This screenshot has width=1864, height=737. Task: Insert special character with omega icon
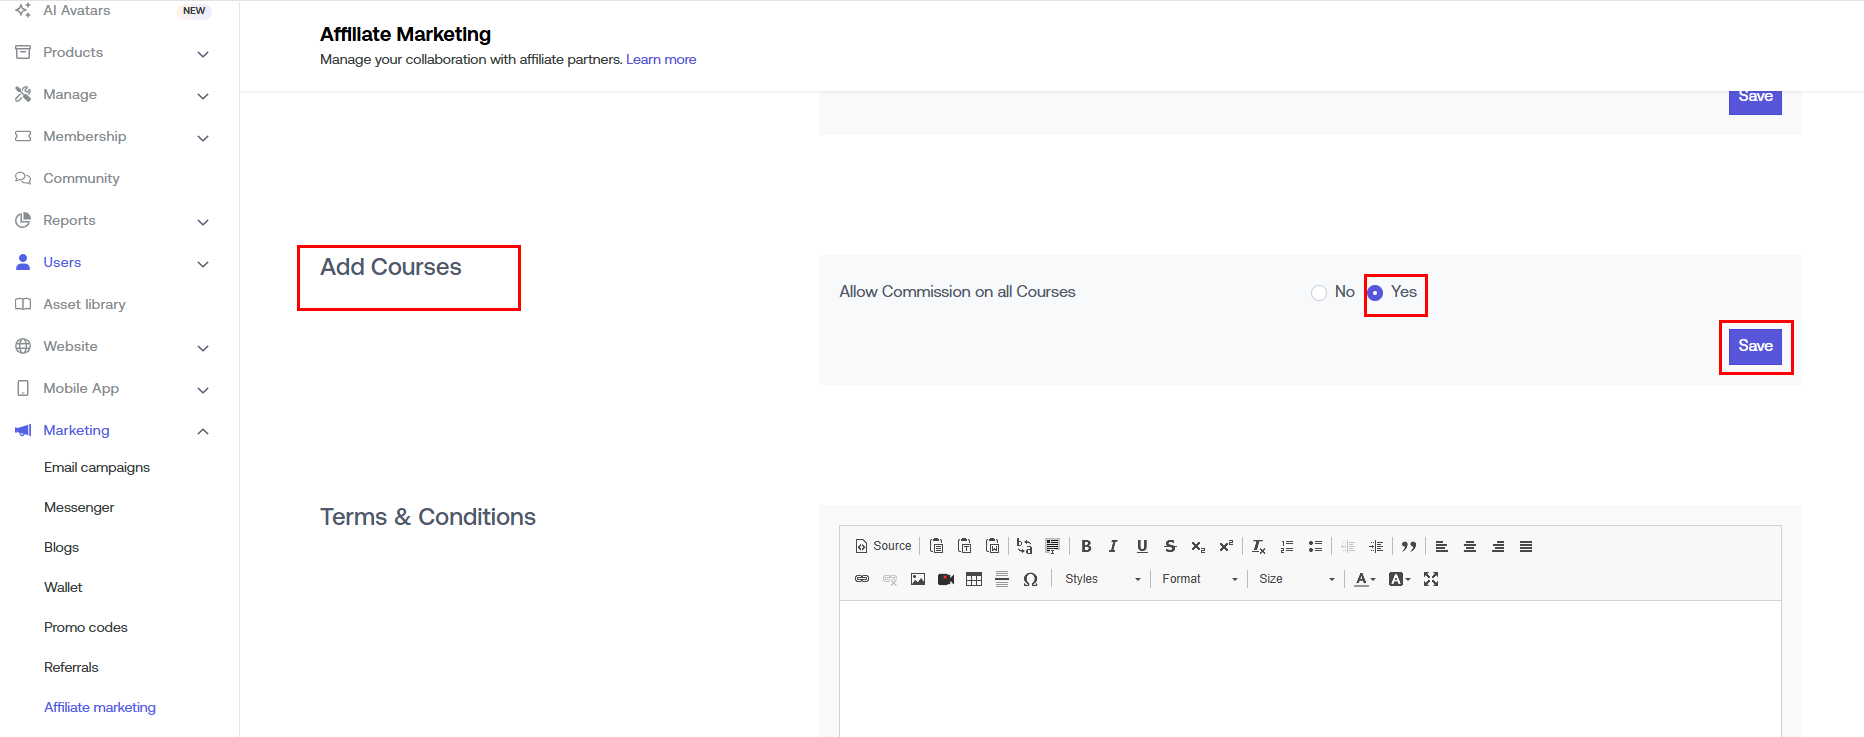[1030, 579]
